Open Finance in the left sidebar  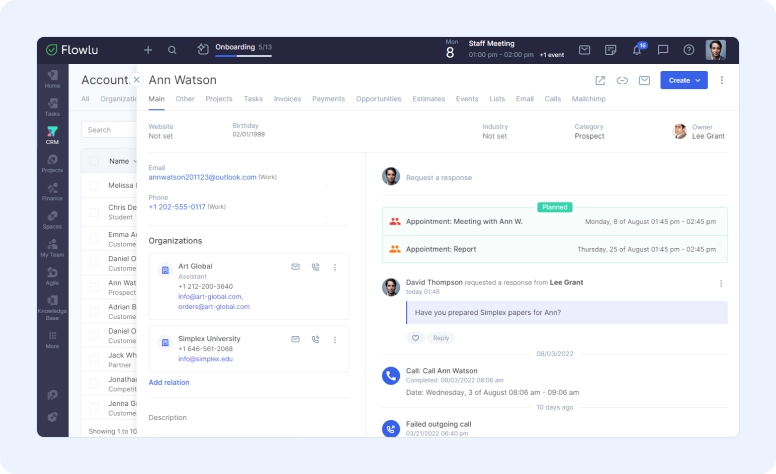pos(52,191)
